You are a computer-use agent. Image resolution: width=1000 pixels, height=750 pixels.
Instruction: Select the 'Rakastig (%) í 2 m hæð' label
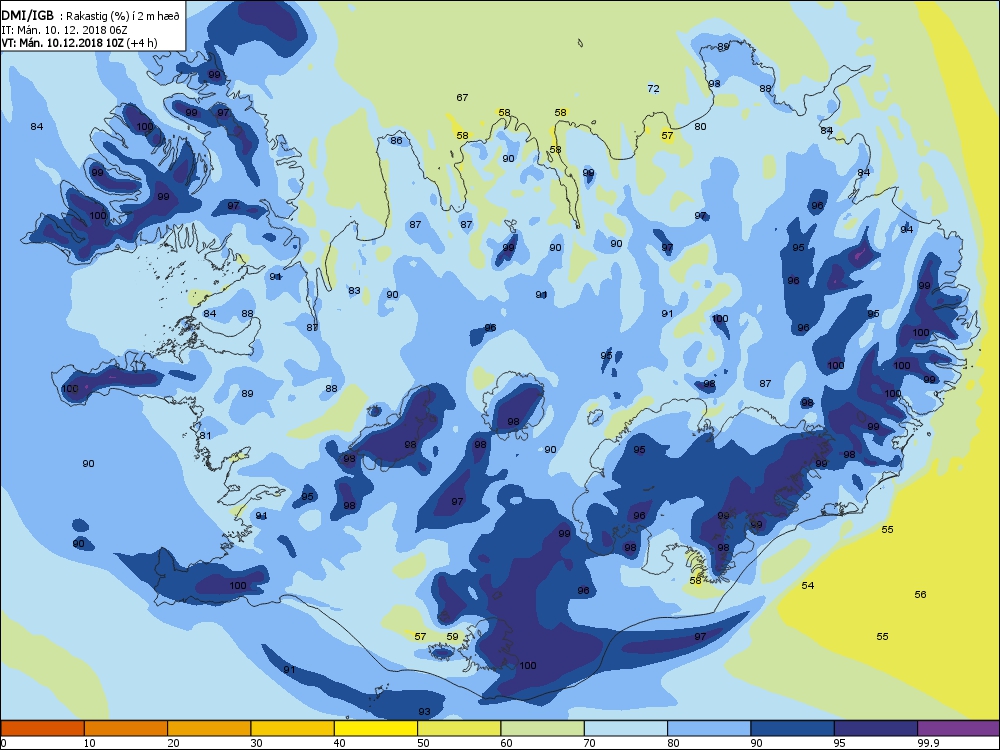(124, 17)
